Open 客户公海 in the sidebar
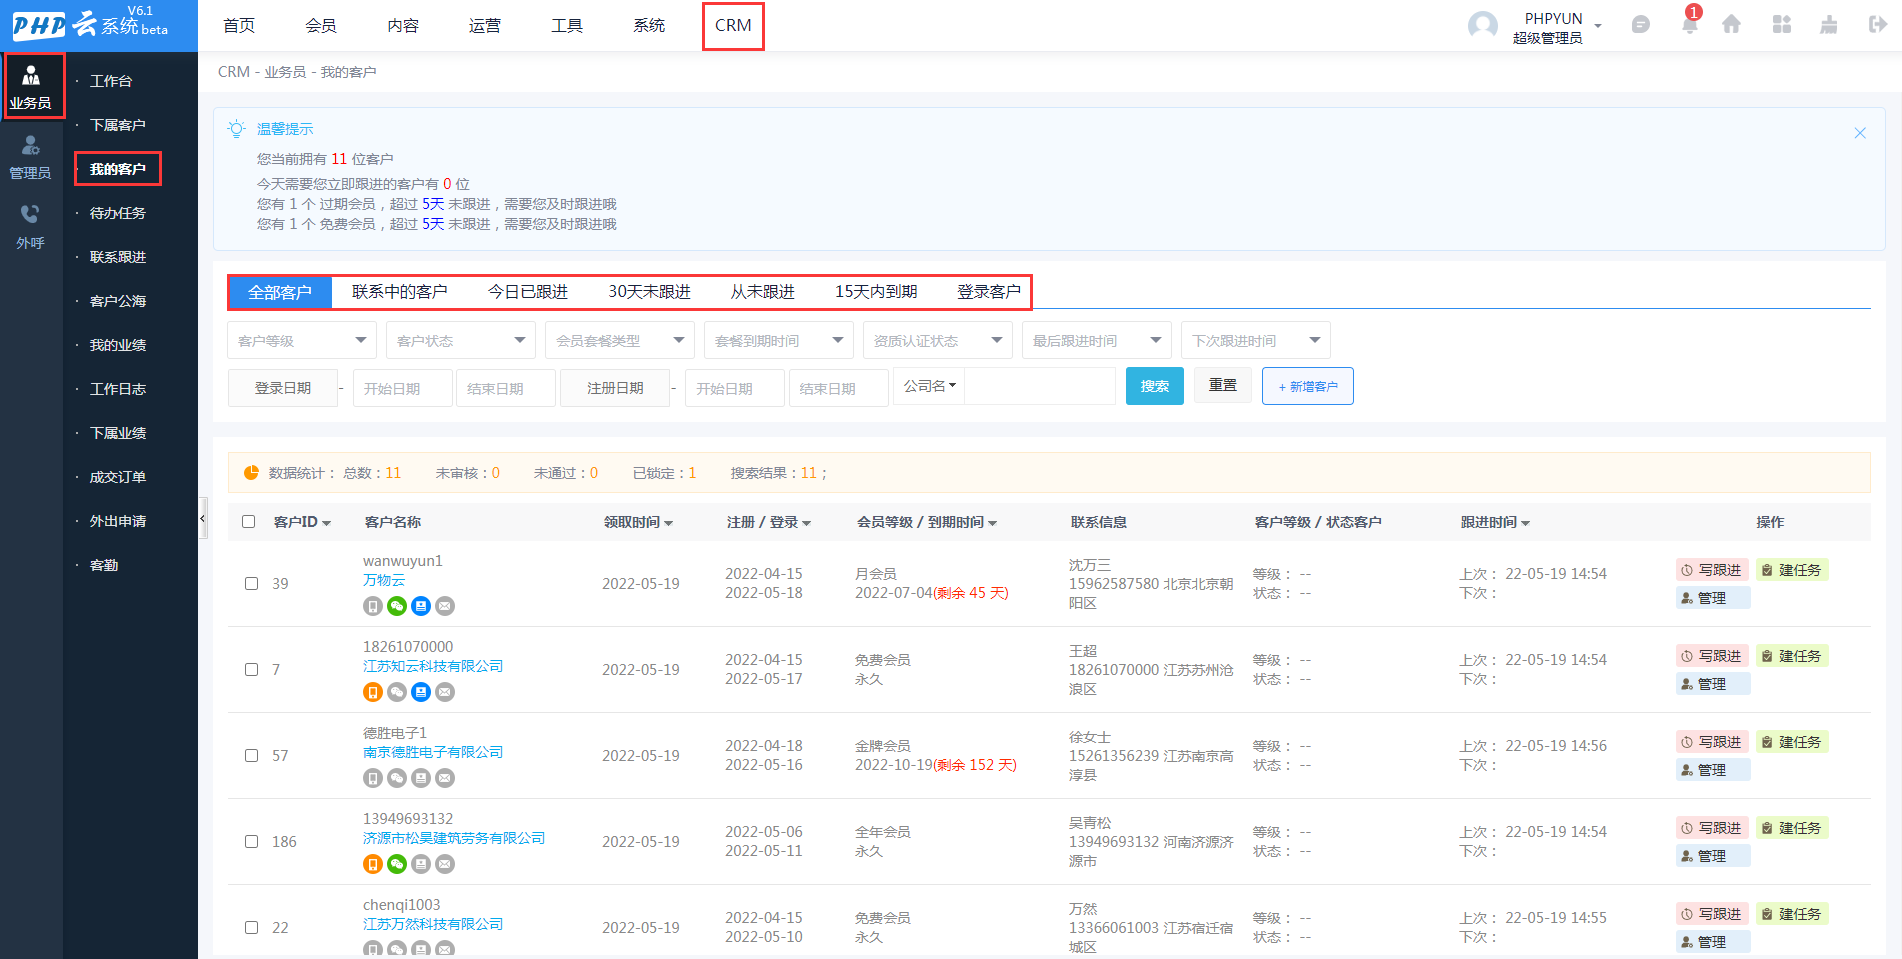 click(118, 301)
